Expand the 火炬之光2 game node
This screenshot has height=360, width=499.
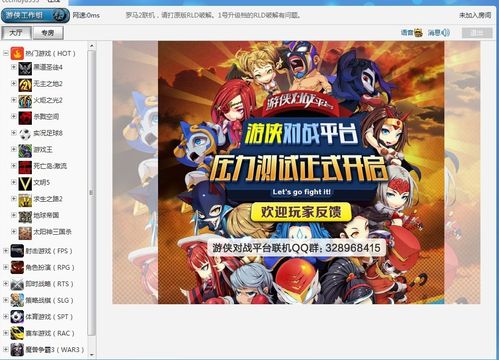pyautogui.click(x=14, y=100)
